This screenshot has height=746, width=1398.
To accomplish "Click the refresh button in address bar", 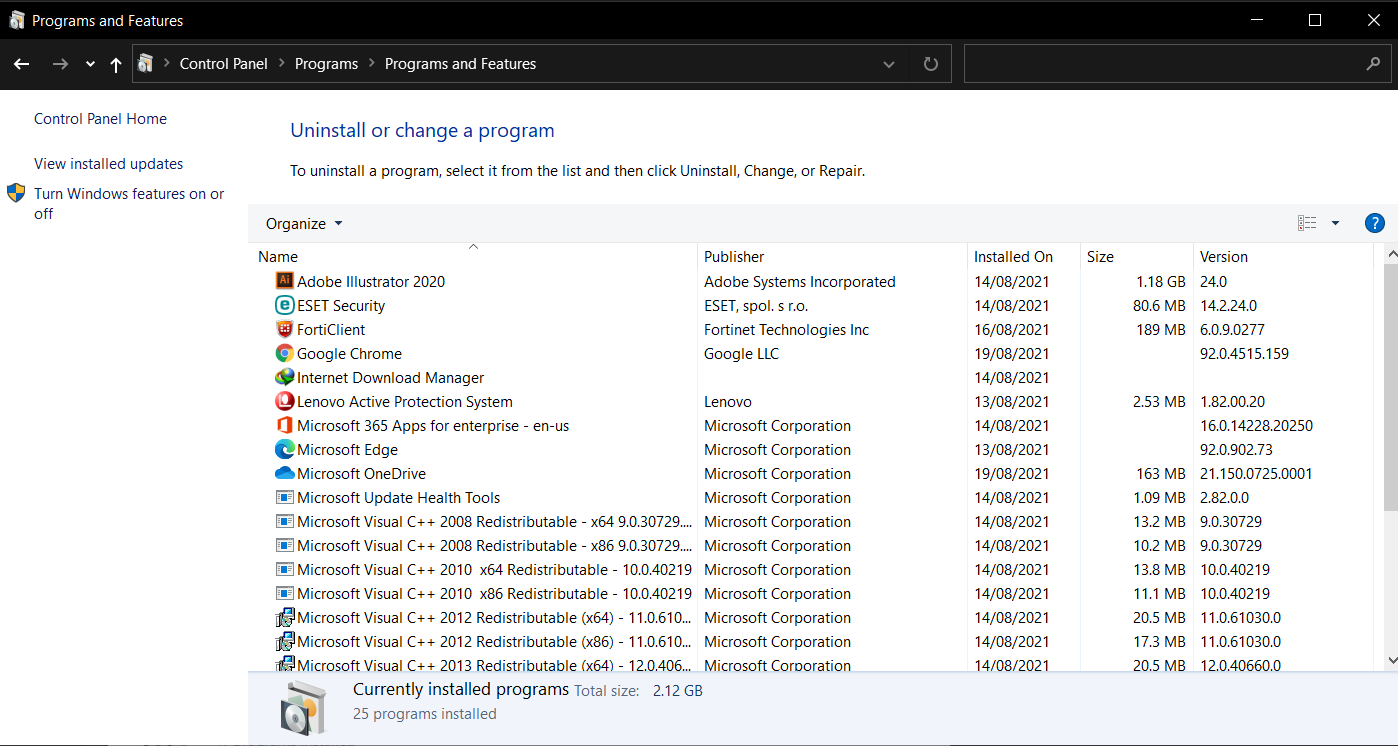I will pos(931,64).
